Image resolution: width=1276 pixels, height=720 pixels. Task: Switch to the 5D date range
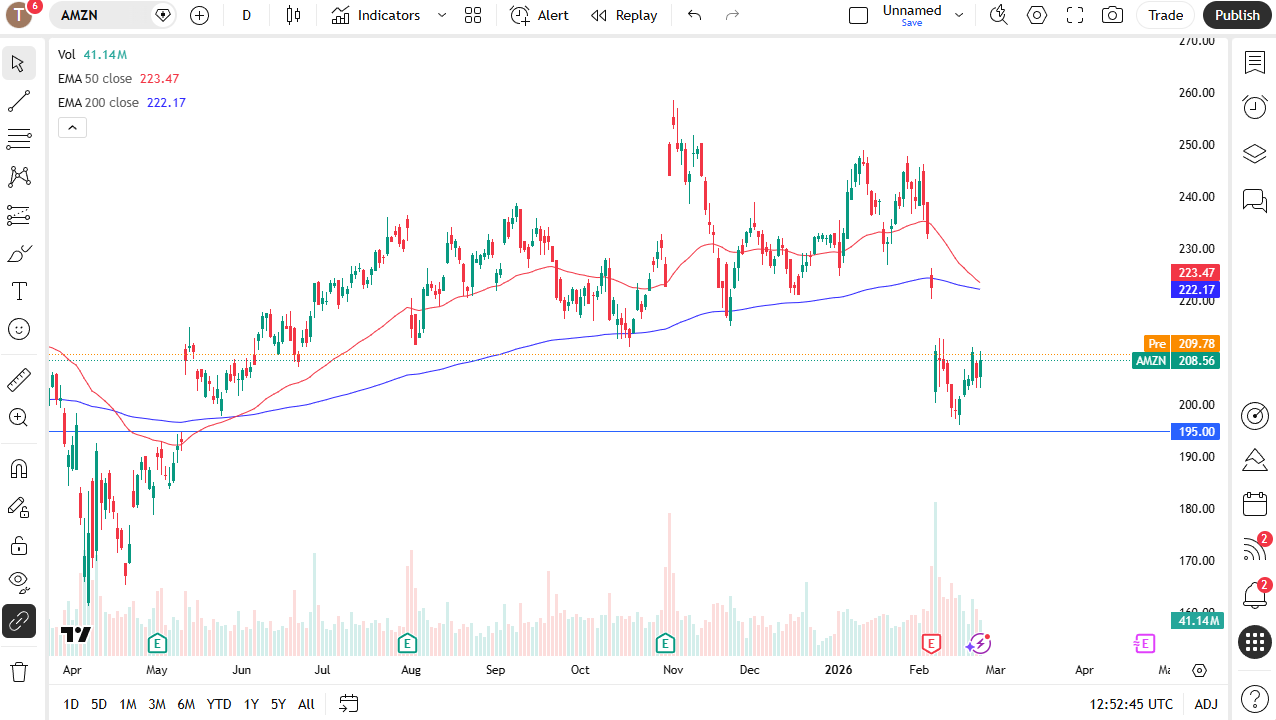pyautogui.click(x=99, y=704)
